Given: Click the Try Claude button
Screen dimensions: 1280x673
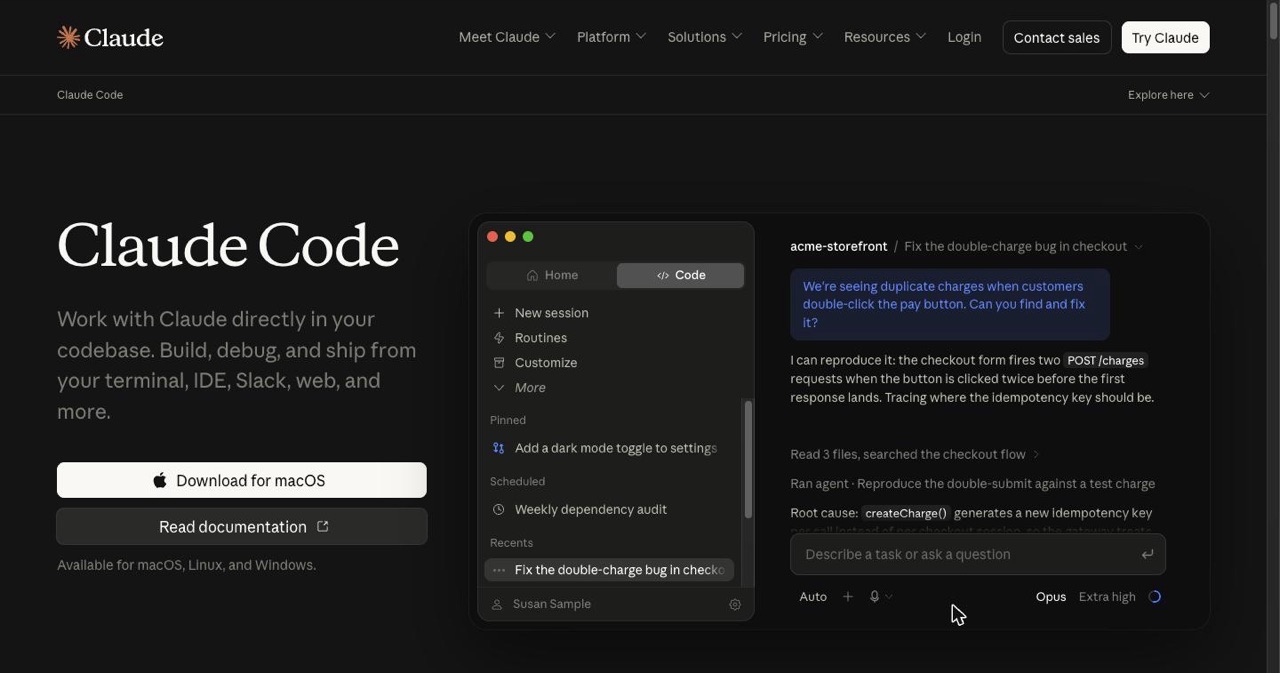Looking at the screenshot, I should point(1165,37).
